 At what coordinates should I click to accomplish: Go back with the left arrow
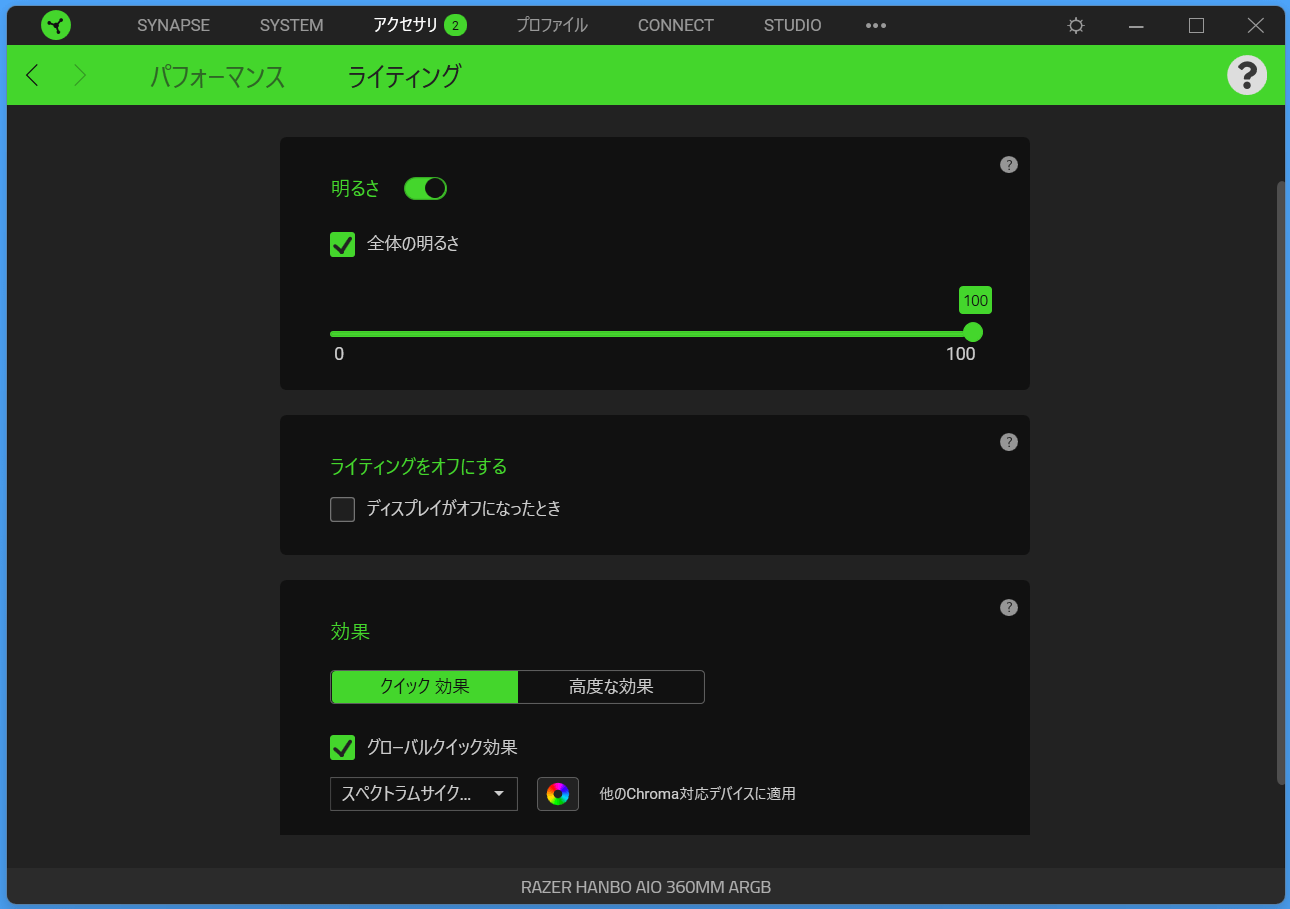coord(32,75)
